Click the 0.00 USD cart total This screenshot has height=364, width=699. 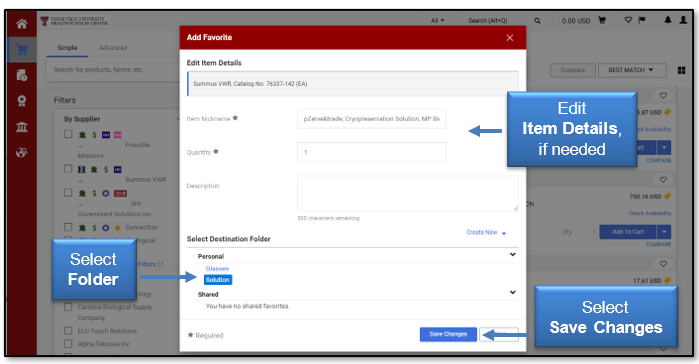point(576,21)
